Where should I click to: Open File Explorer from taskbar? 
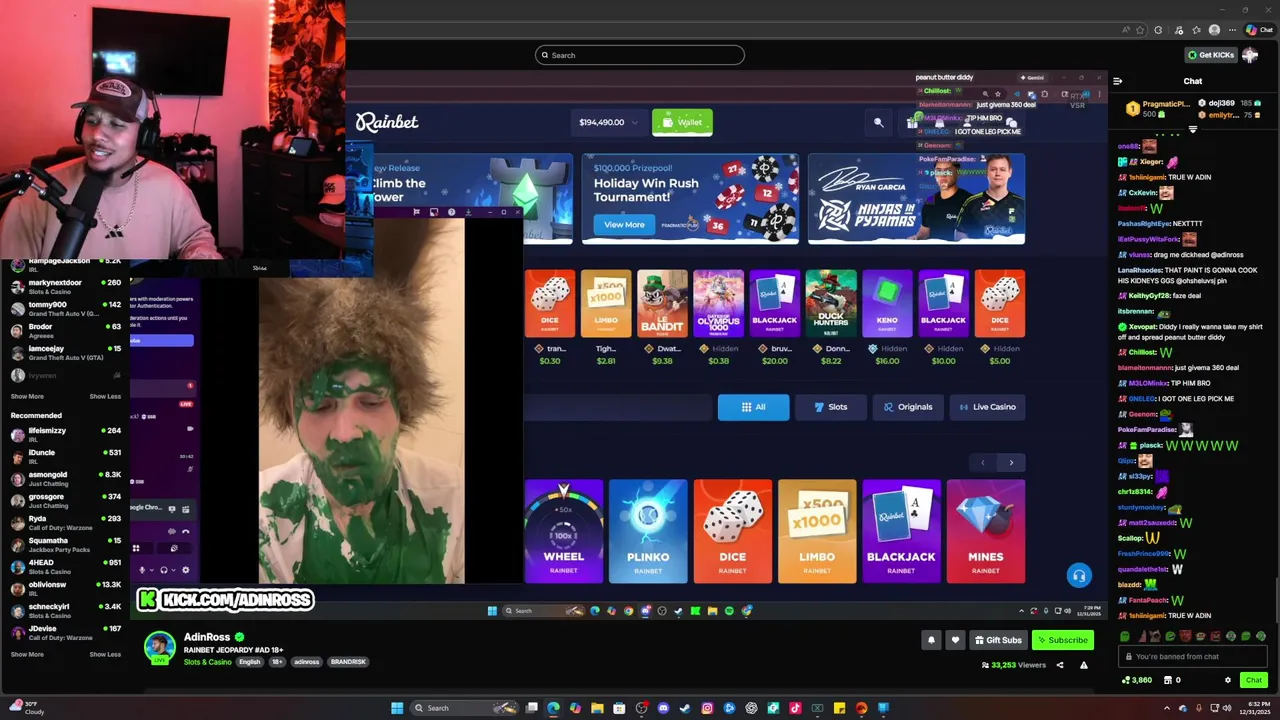tap(597, 708)
